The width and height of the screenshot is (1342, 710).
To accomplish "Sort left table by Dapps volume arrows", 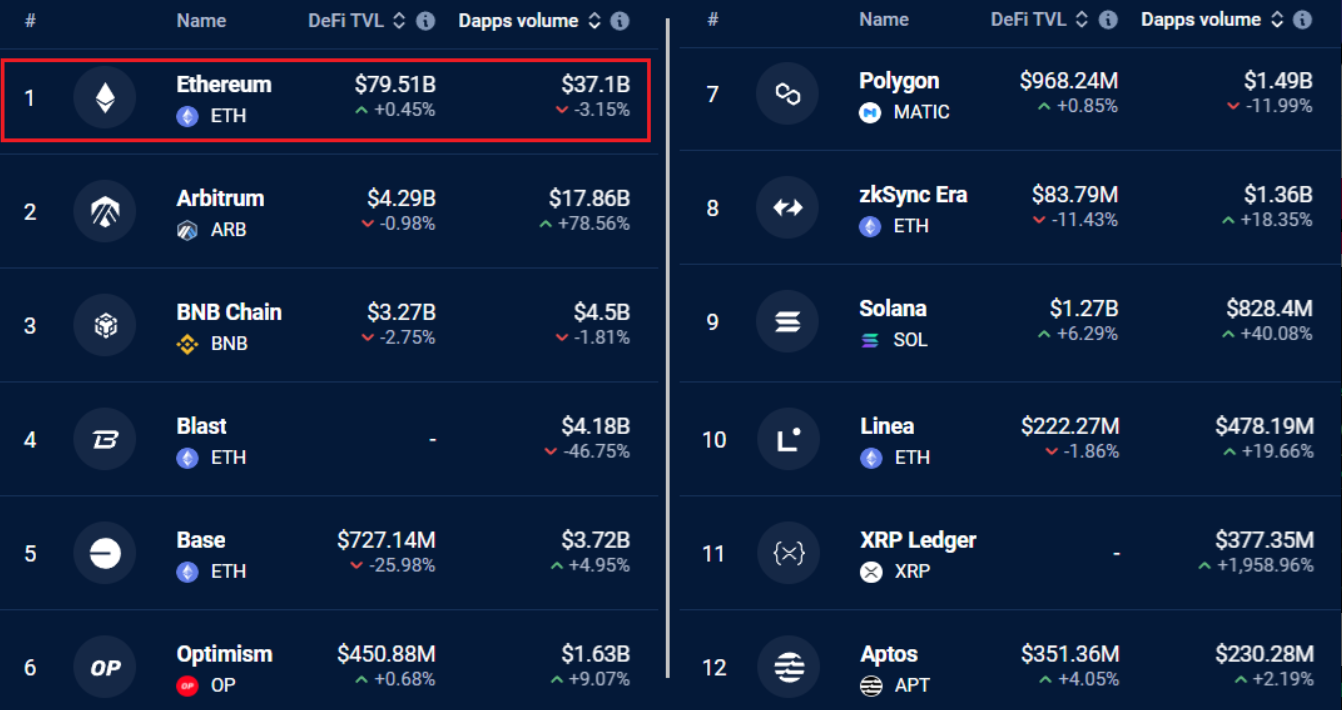I will point(594,21).
